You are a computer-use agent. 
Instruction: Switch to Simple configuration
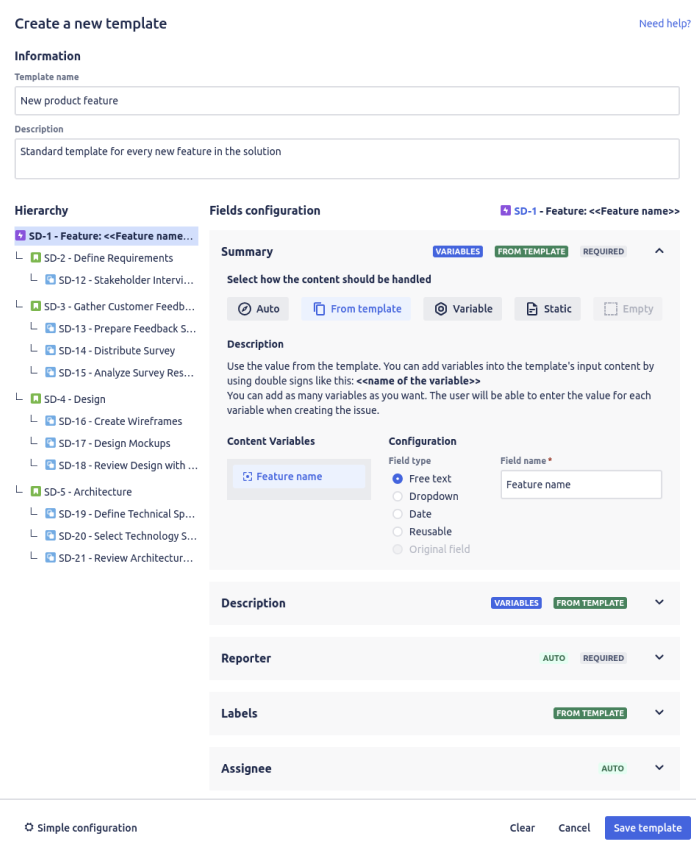(81, 828)
